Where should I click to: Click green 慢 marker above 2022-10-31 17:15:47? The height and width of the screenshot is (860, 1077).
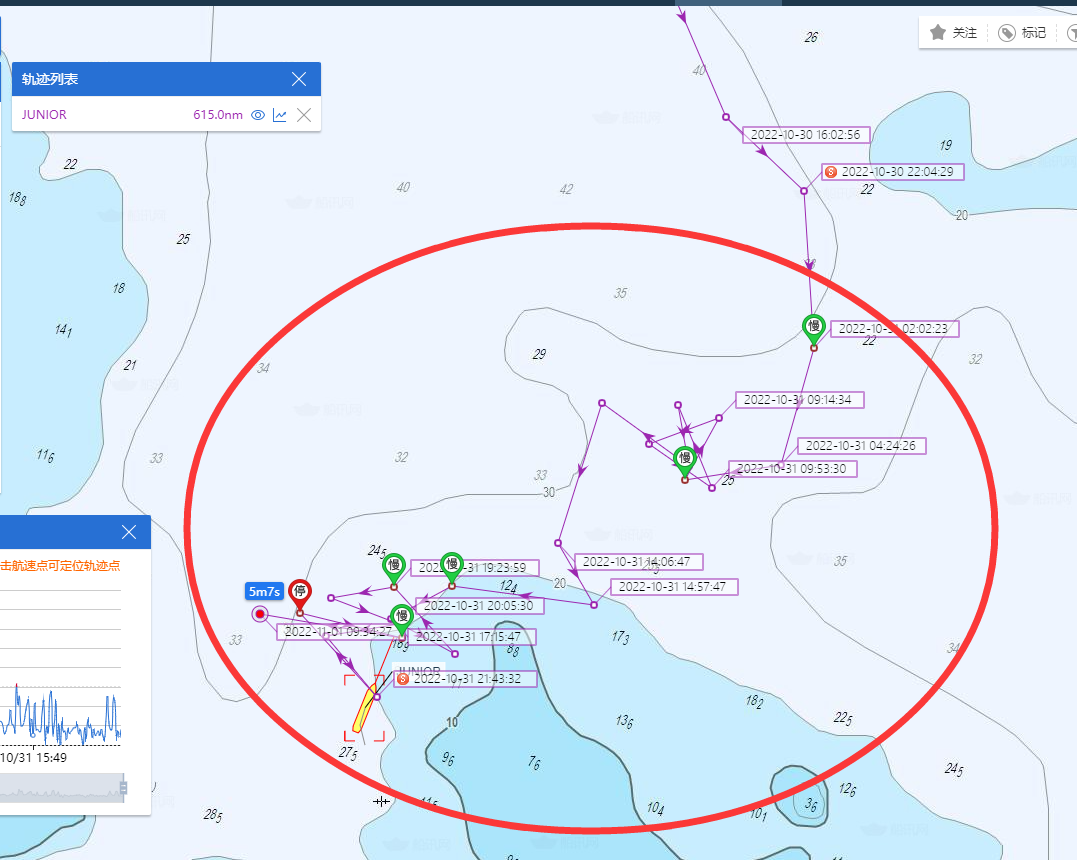pyautogui.click(x=402, y=617)
